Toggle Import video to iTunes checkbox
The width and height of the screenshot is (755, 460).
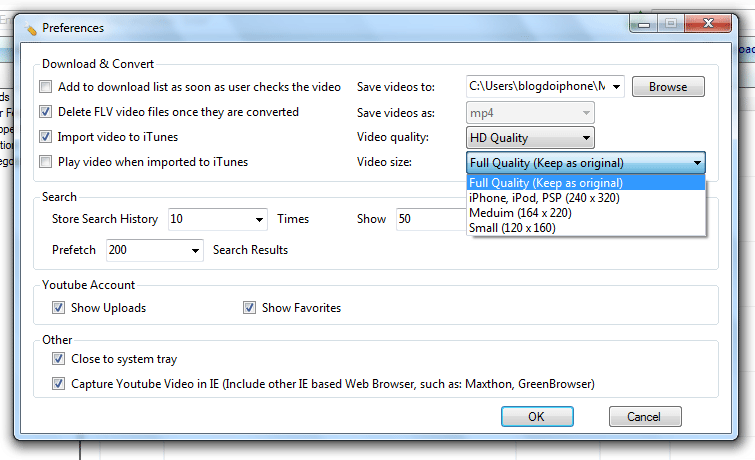coord(45,137)
